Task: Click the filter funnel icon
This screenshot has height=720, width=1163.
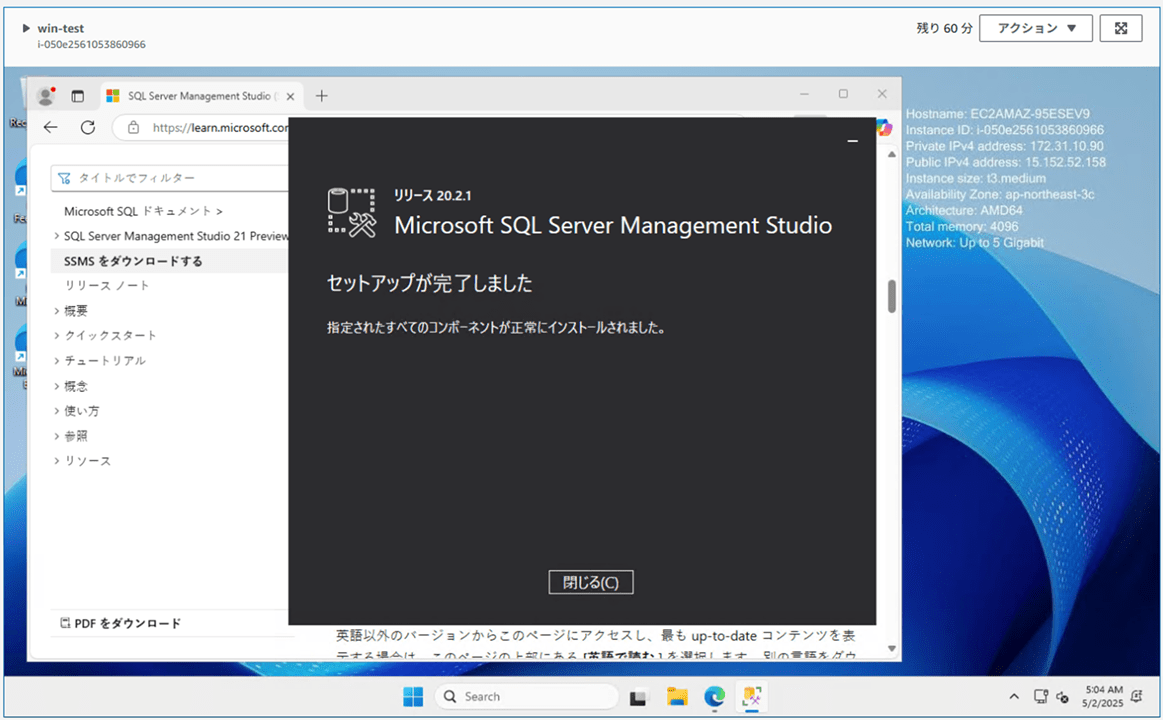Action: point(65,178)
